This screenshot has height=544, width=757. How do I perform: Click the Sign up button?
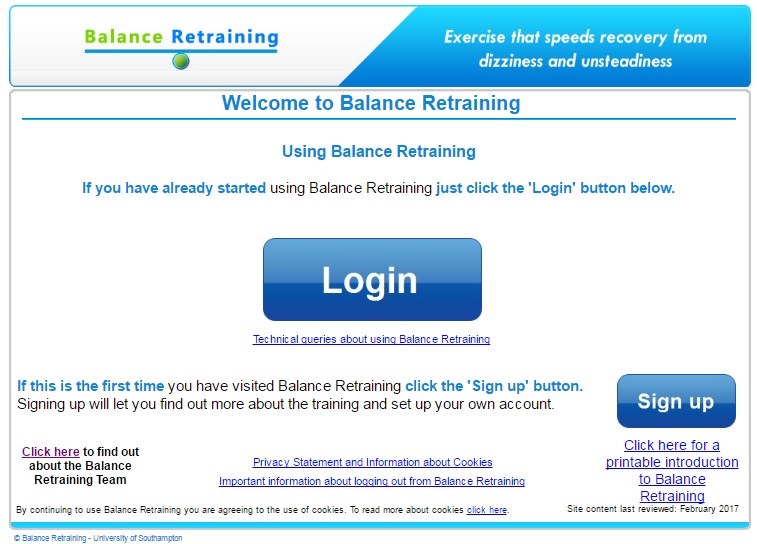click(x=675, y=401)
